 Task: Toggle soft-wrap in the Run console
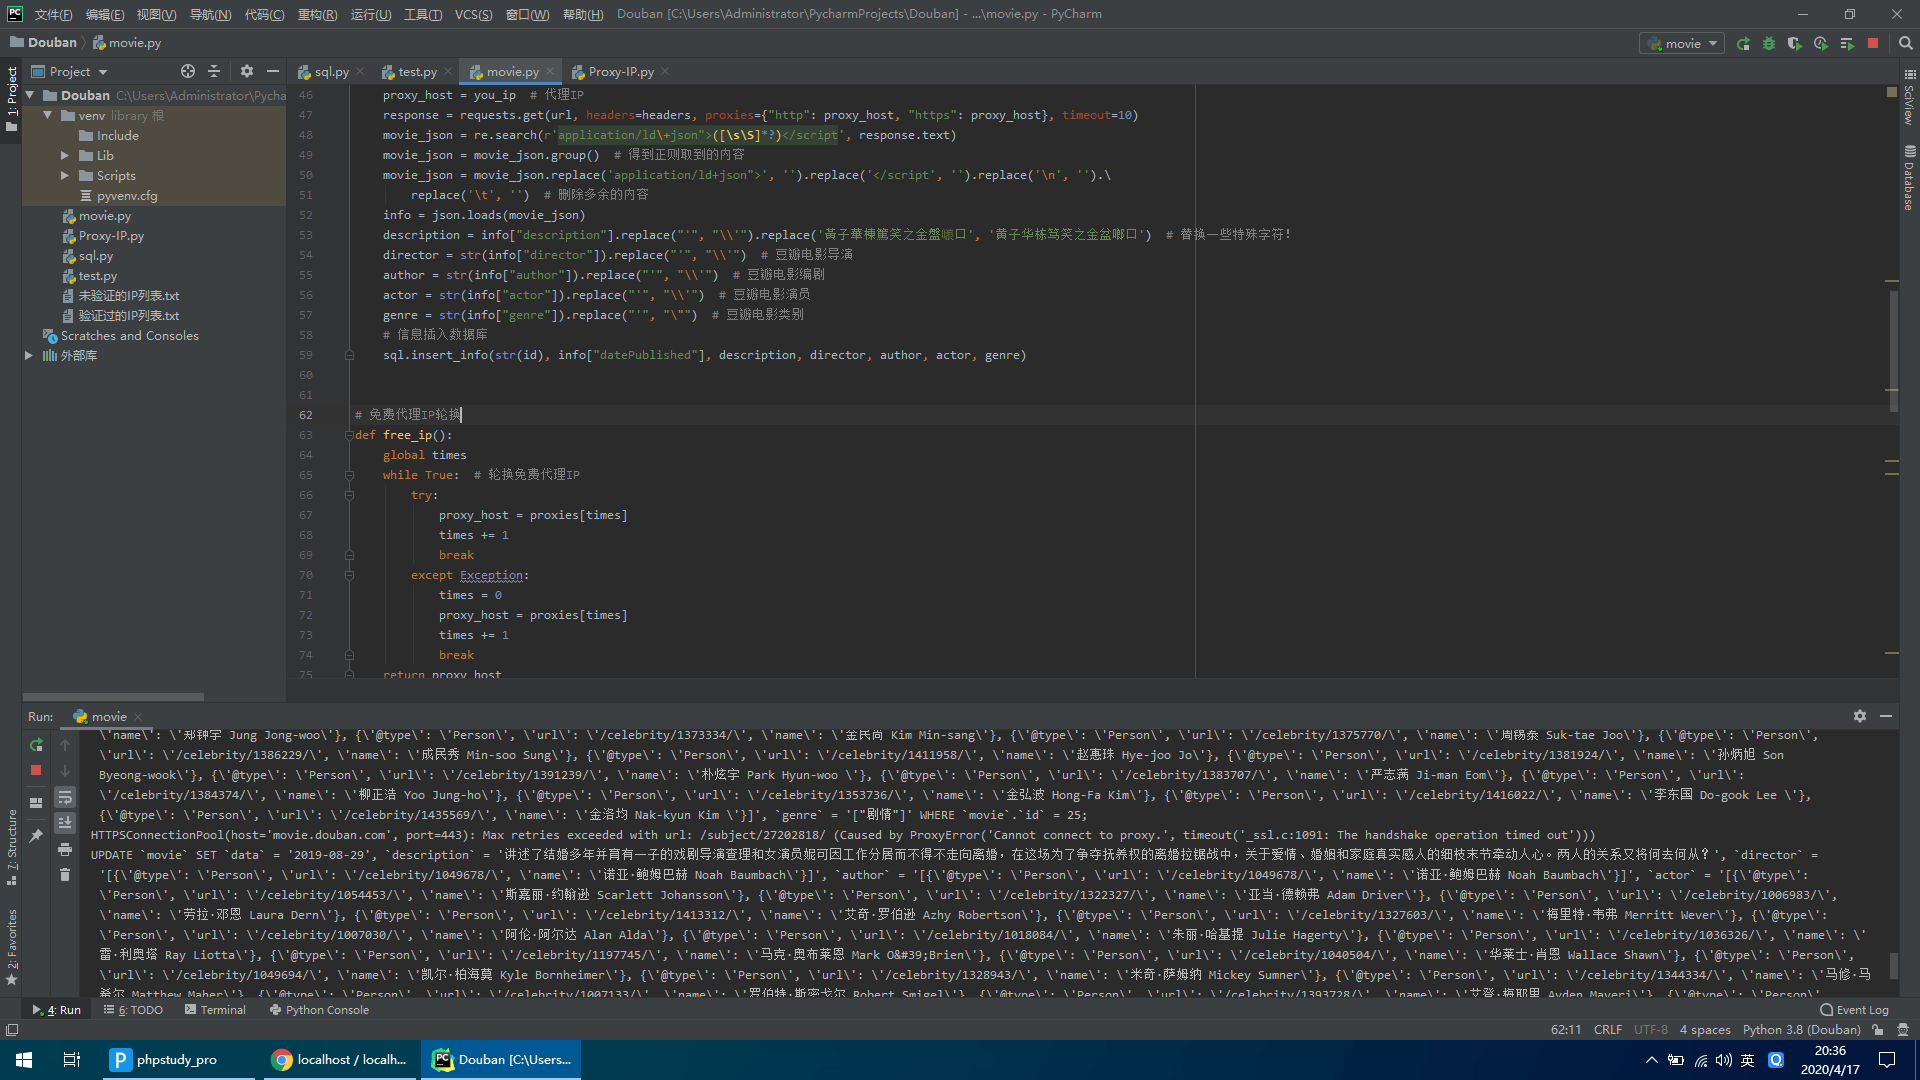pos(65,797)
